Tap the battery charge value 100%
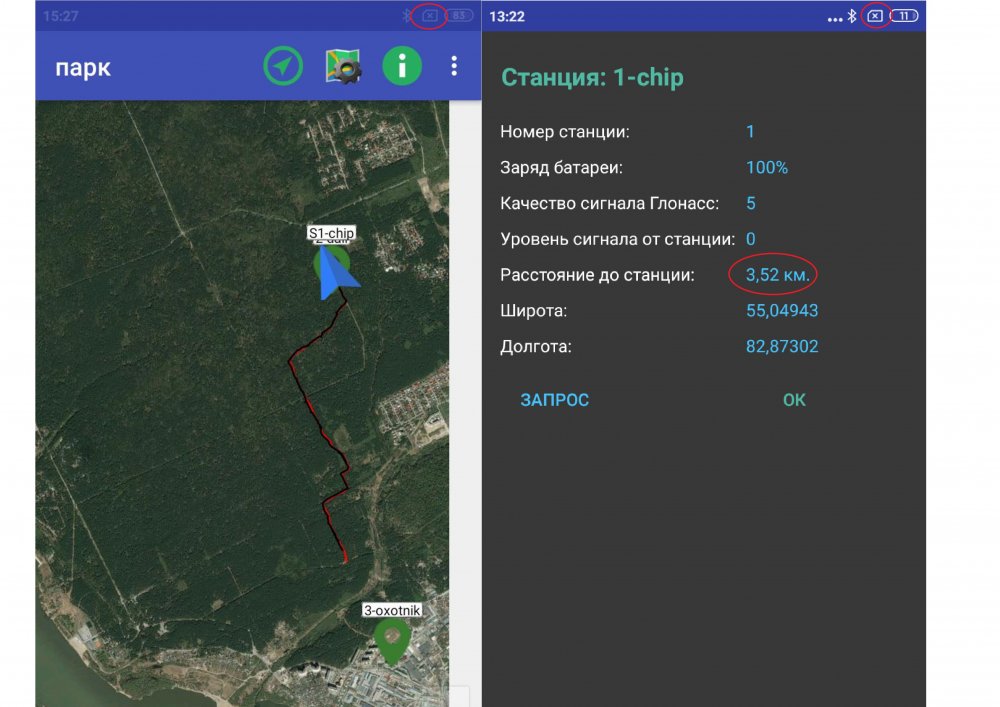 pos(767,167)
